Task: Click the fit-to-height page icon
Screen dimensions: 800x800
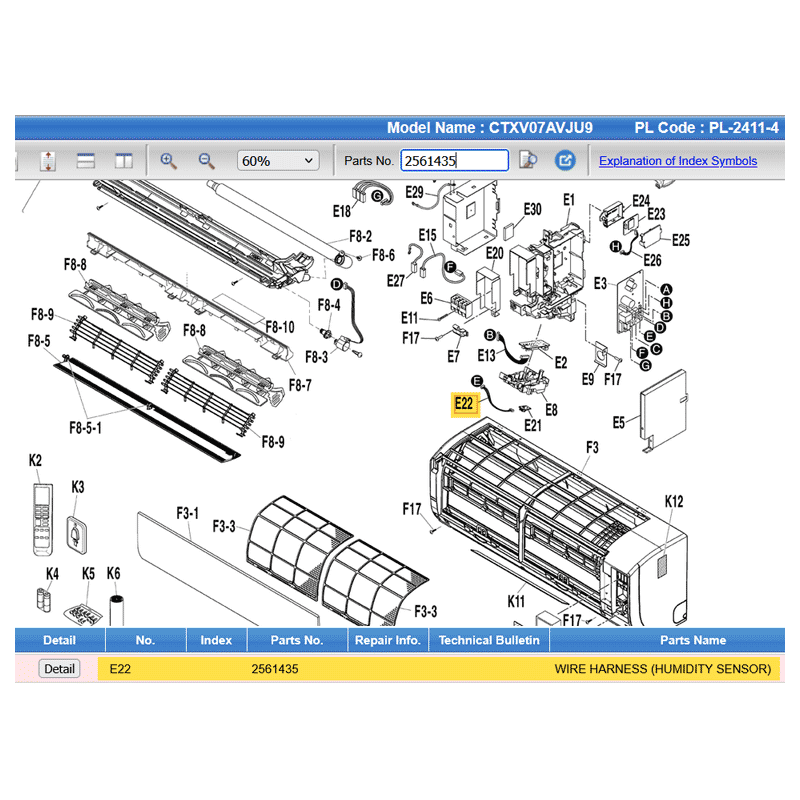Action: pyautogui.click(x=47, y=161)
